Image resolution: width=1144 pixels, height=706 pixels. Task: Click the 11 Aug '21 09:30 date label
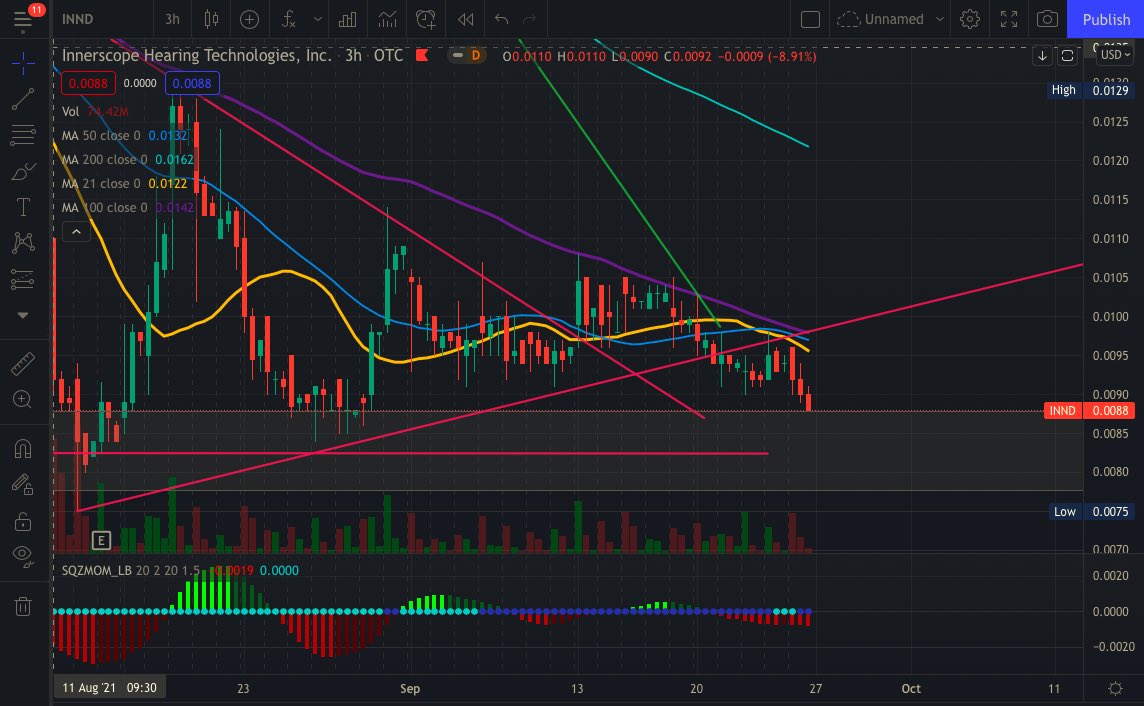(109, 688)
